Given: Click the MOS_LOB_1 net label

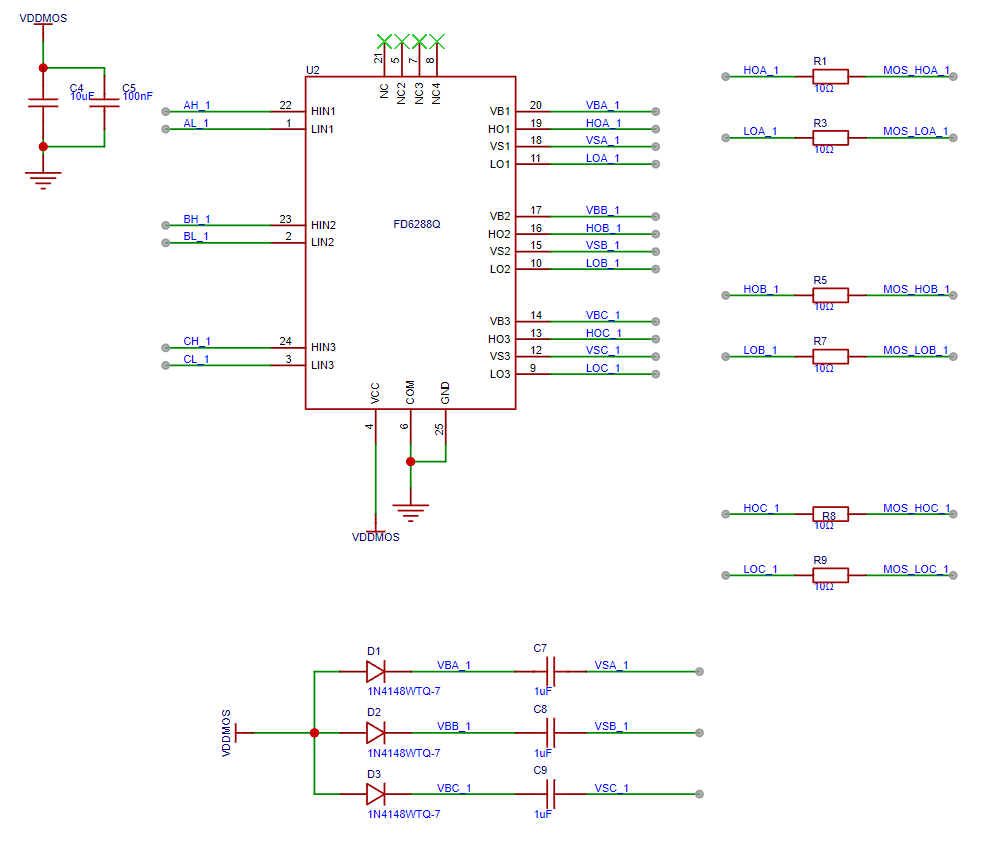Looking at the screenshot, I should click(915, 350).
